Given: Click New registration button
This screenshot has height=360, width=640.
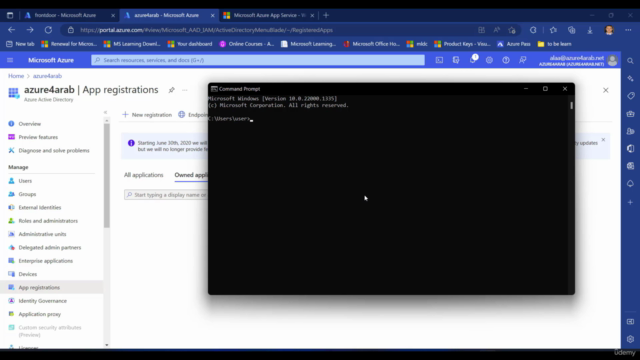Looking at the screenshot, I should (147, 115).
